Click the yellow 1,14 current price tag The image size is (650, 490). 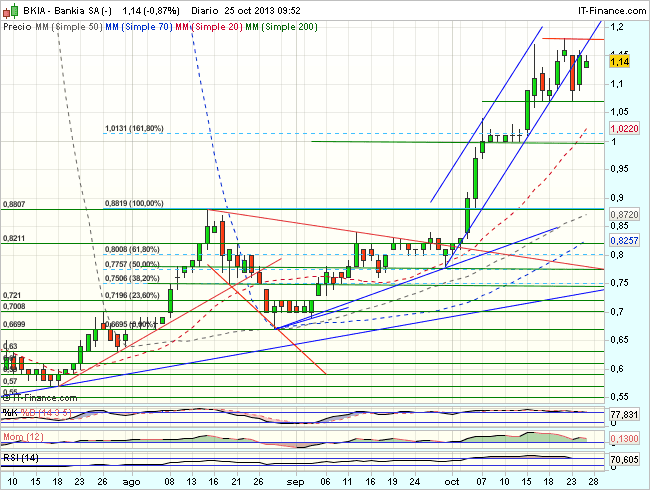(620, 62)
